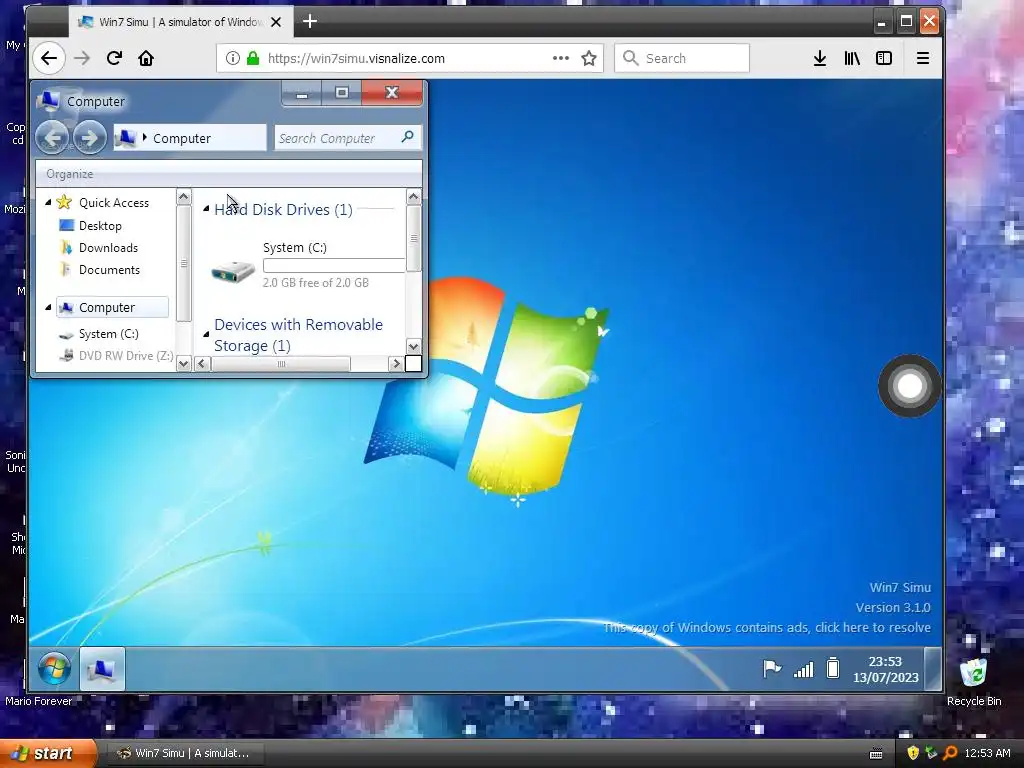
Task: Open Firefox library icon
Action: 852,58
